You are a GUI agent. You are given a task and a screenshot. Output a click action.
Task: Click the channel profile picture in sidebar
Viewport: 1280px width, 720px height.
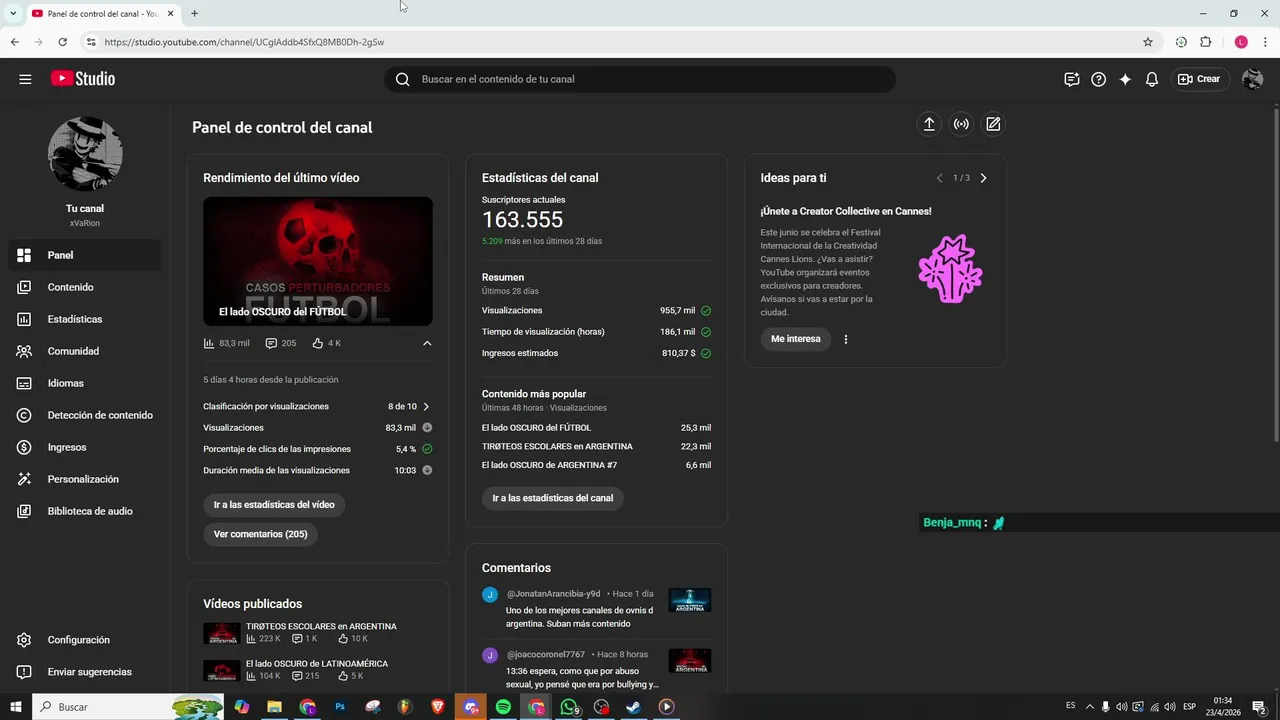tap(85, 154)
